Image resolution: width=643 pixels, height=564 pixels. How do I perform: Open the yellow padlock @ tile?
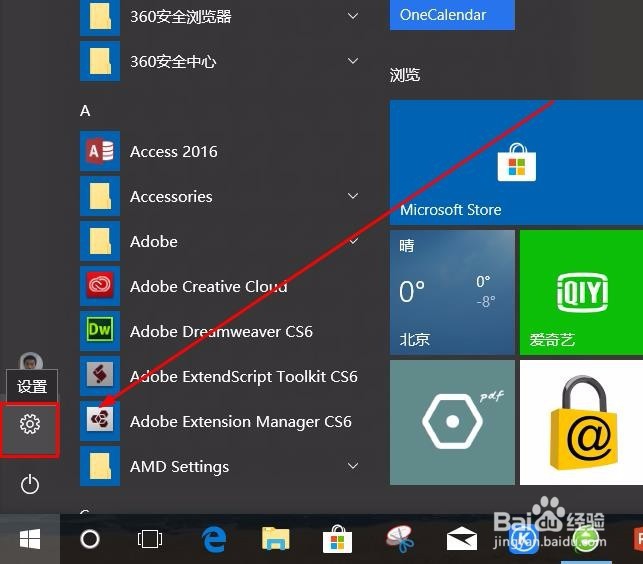pos(581,422)
